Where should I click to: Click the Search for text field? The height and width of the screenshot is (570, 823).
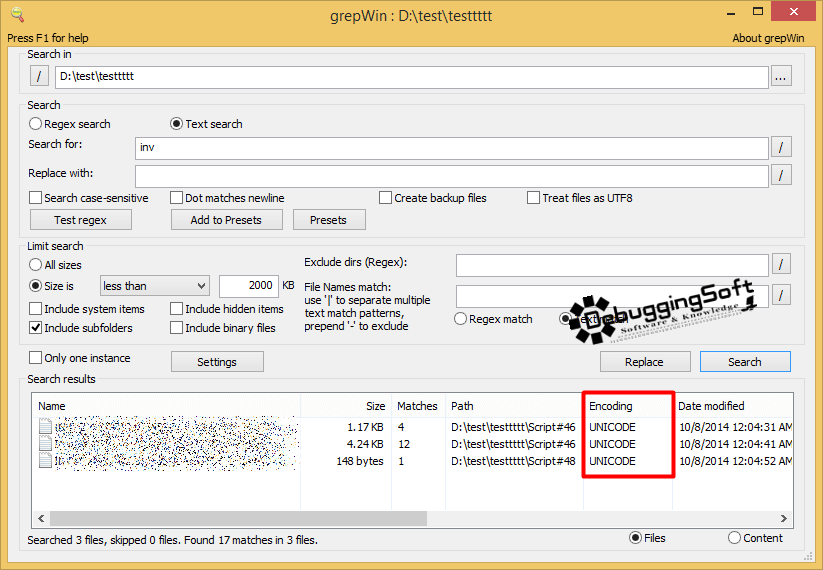tap(451, 148)
